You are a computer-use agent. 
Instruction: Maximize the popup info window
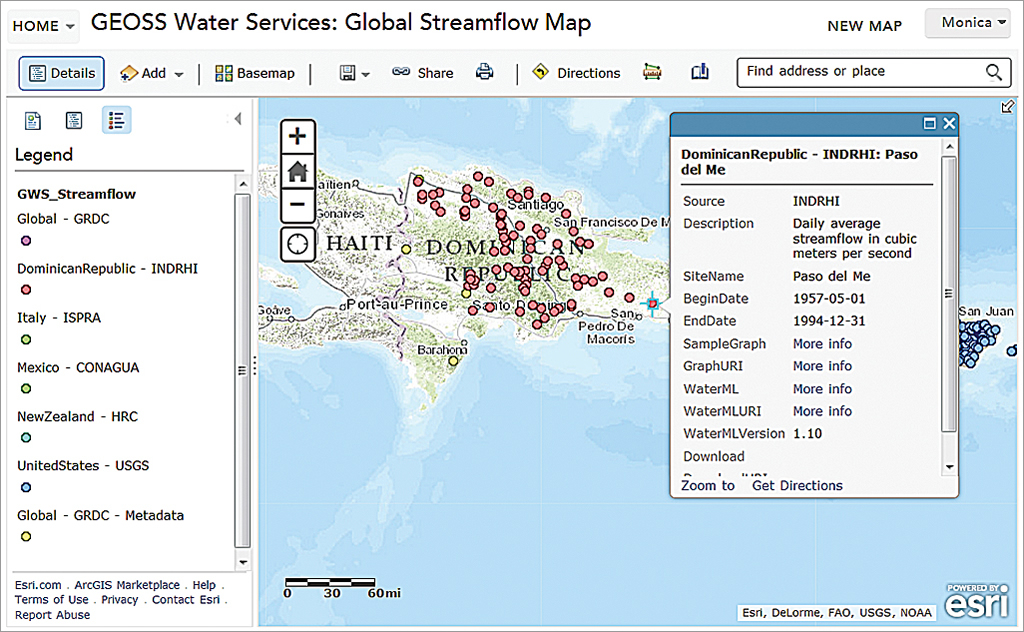(x=929, y=124)
